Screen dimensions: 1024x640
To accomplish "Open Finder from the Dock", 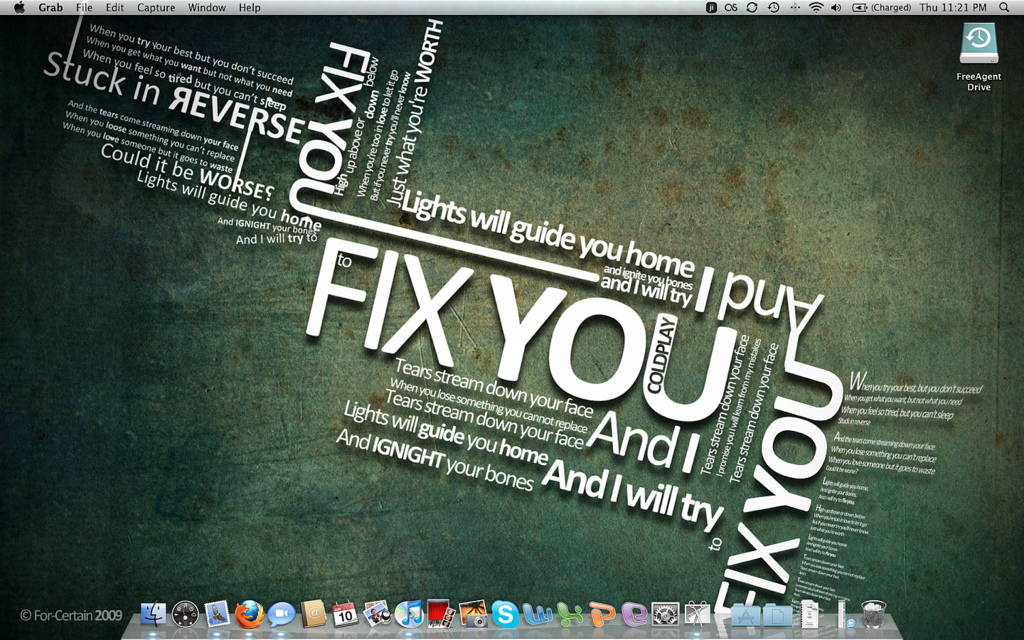I will 153,615.
